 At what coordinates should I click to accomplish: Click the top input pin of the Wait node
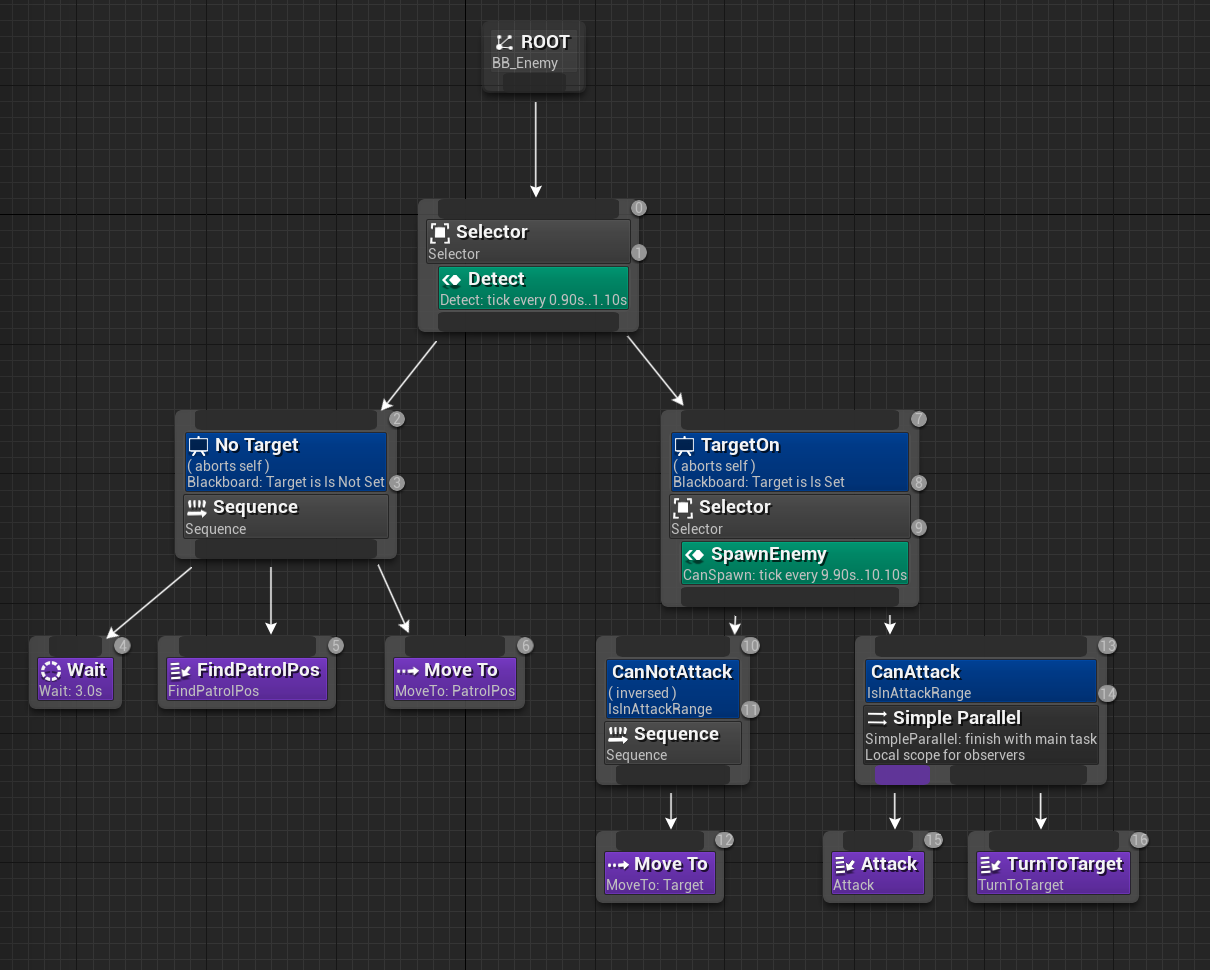[76, 646]
